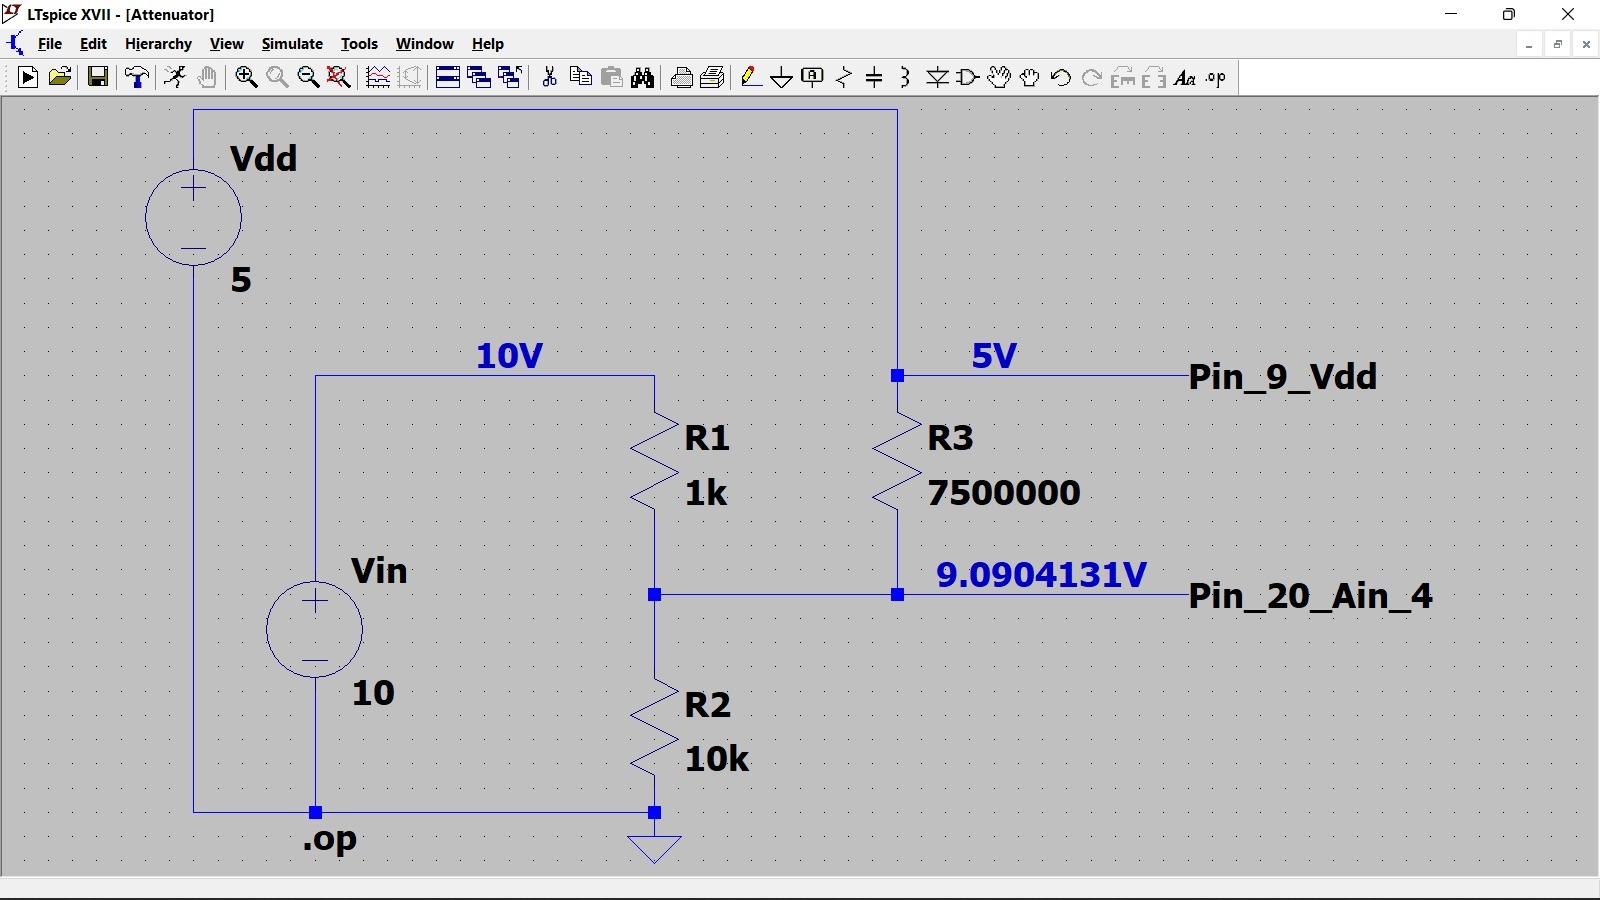Zoom out with the magnifier minus icon
1600x900 pixels.
tap(308, 78)
